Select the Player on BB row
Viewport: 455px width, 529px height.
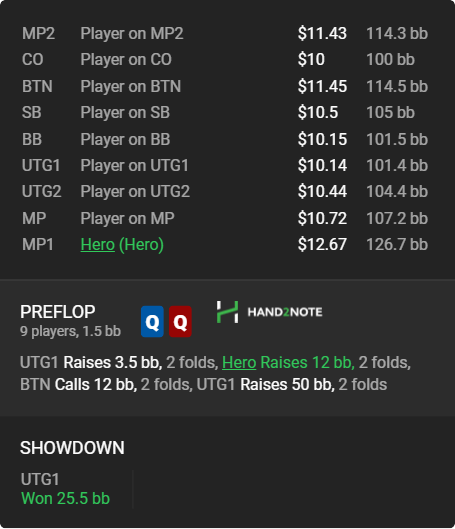225,139
